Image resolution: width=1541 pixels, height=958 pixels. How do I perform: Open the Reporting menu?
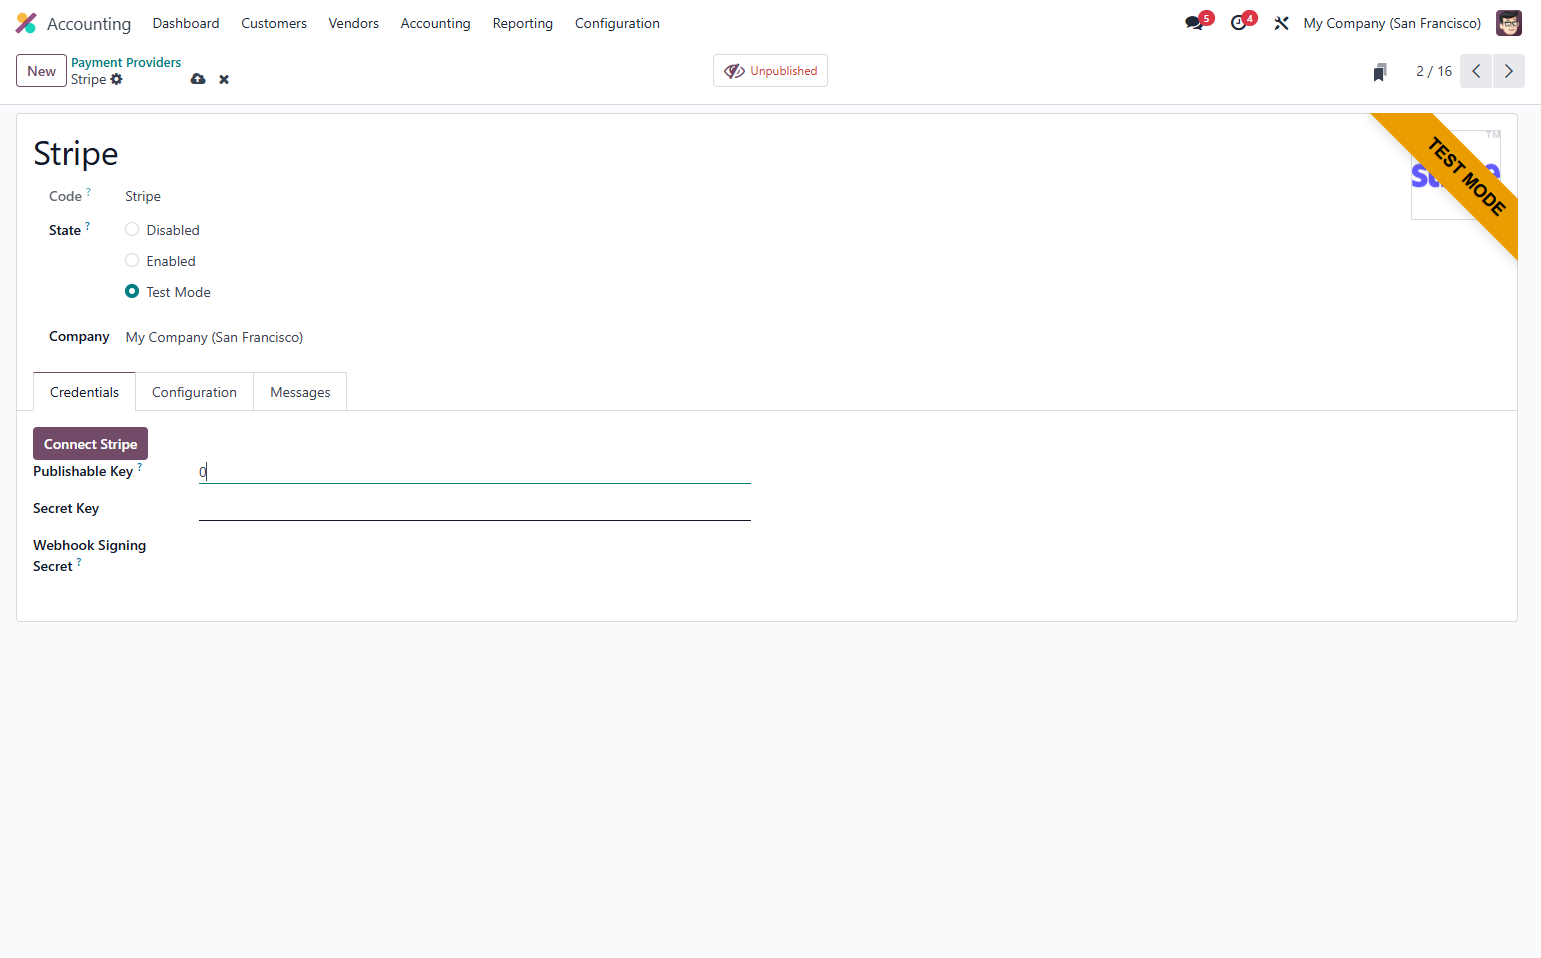[x=523, y=23]
